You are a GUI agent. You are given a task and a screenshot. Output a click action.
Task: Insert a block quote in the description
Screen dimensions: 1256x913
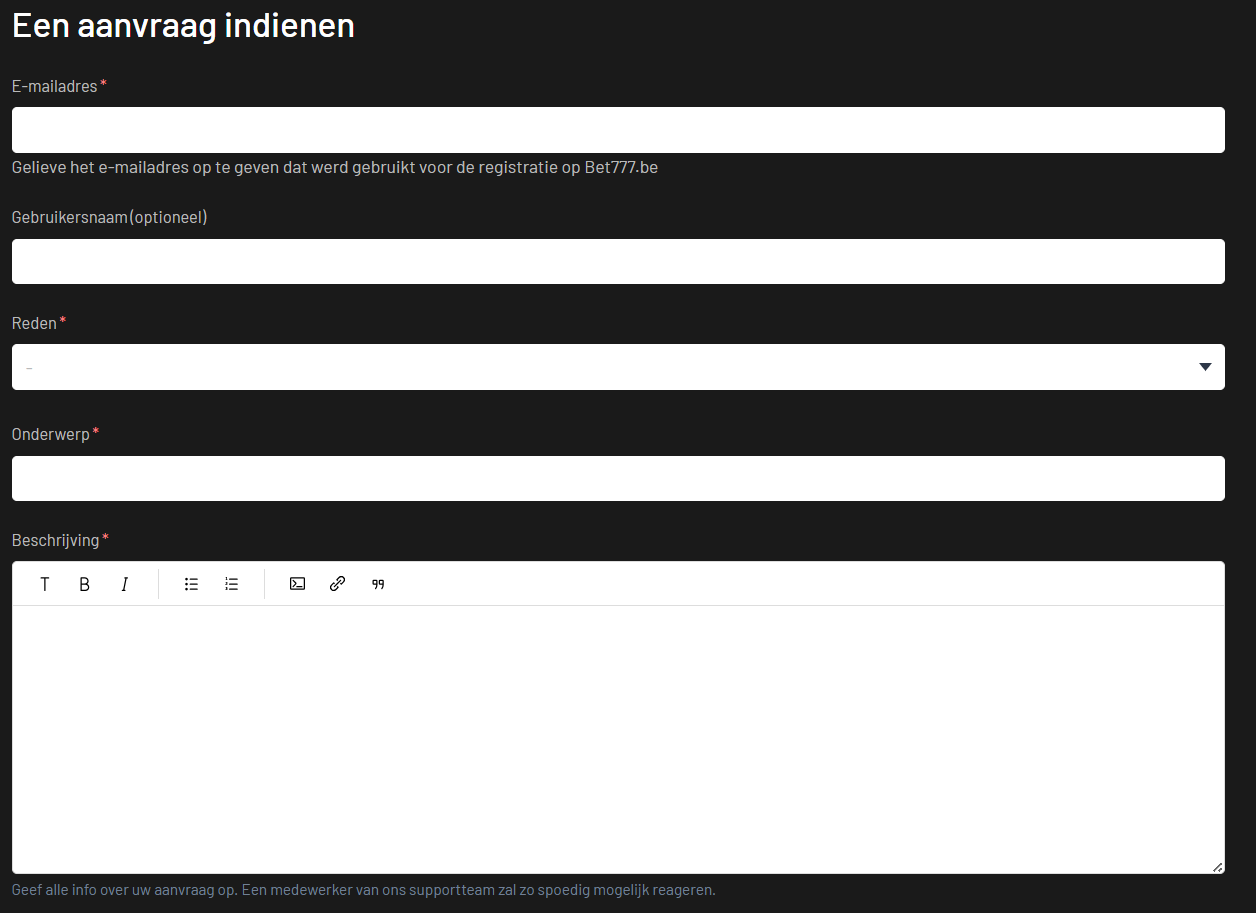[x=378, y=584]
